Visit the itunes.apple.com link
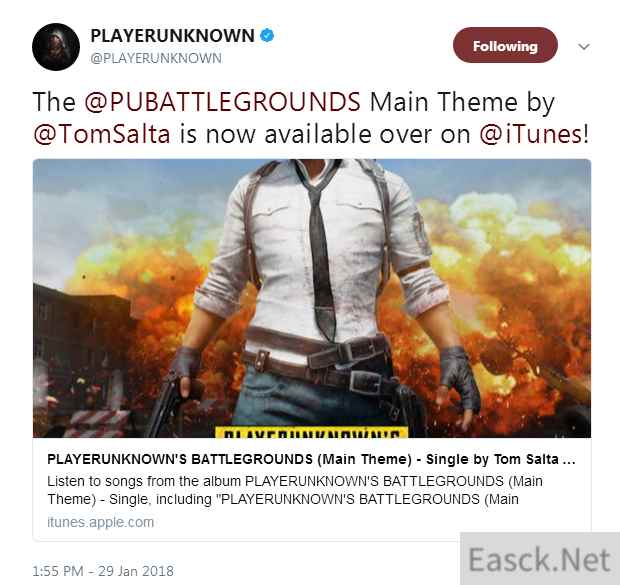Viewport: 620px width, 585px height. 100,522
